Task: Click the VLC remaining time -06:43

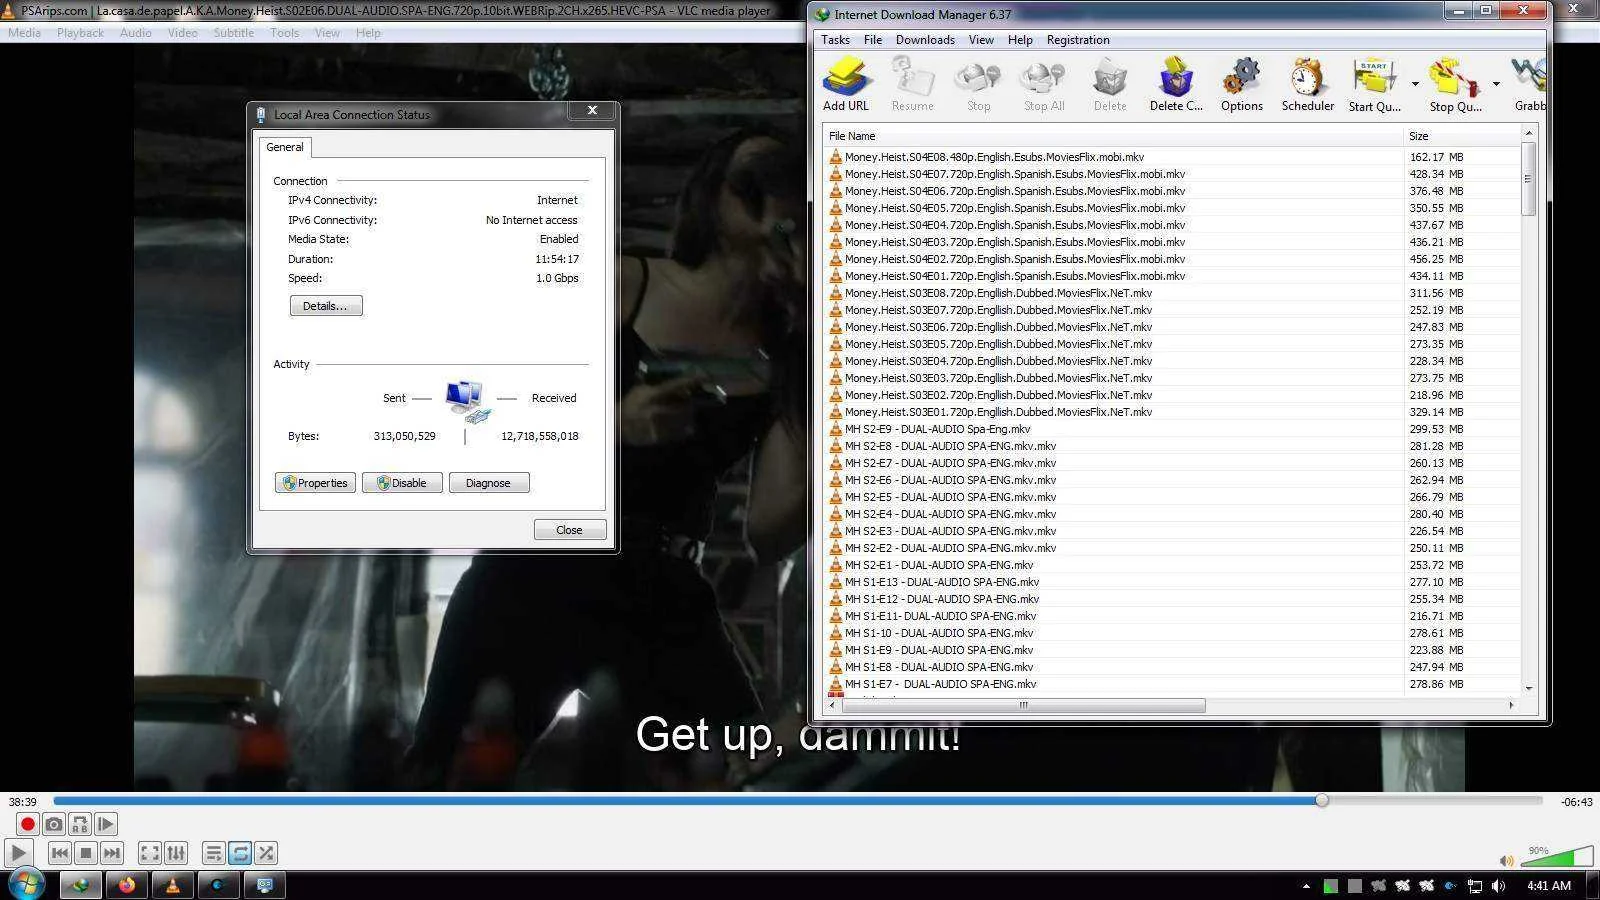Action: pyautogui.click(x=1576, y=802)
